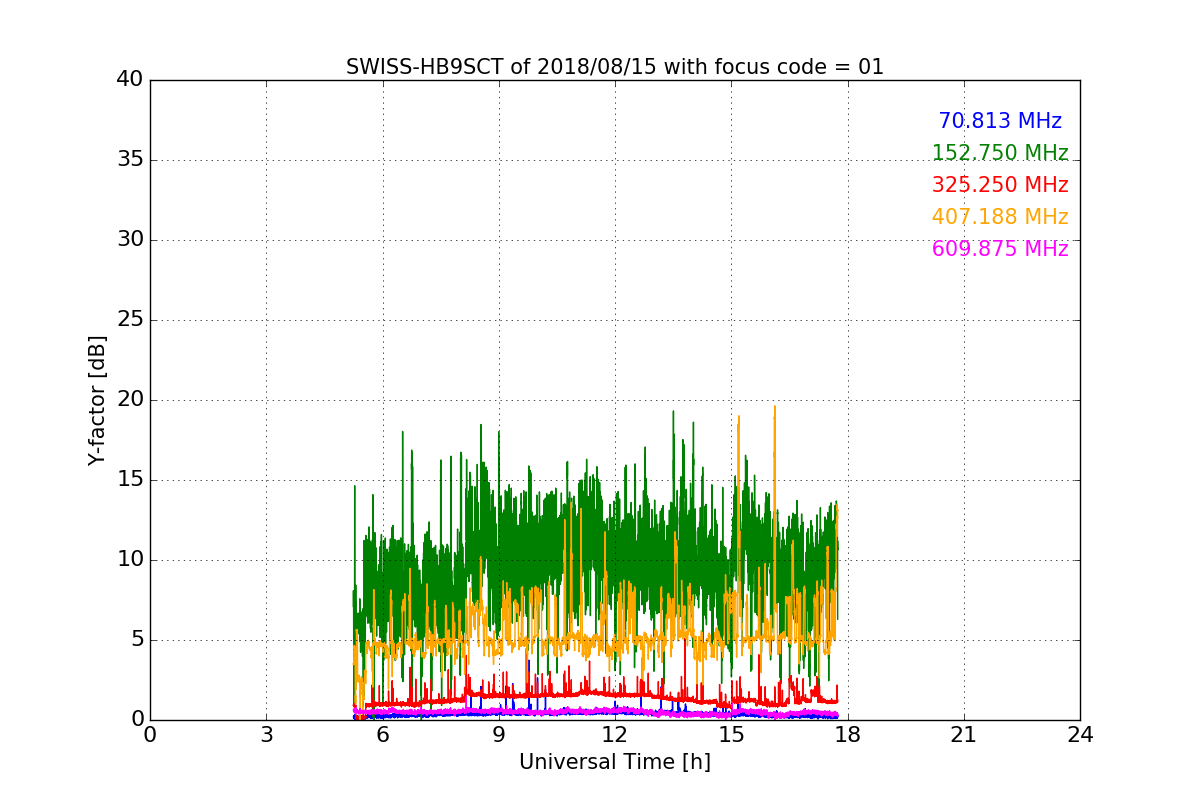Click the orange spike peak near 16 hours
The height and width of the screenshot is (800, 1200).
[x=774, y=407]
